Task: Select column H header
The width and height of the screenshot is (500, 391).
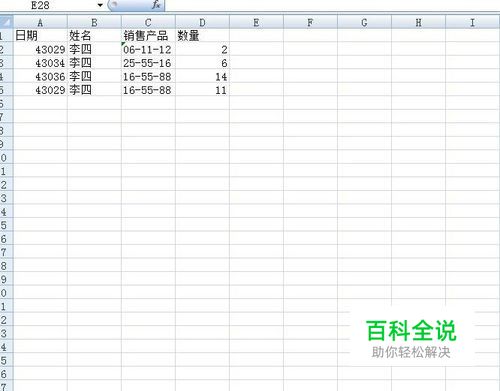Action: 418,23
